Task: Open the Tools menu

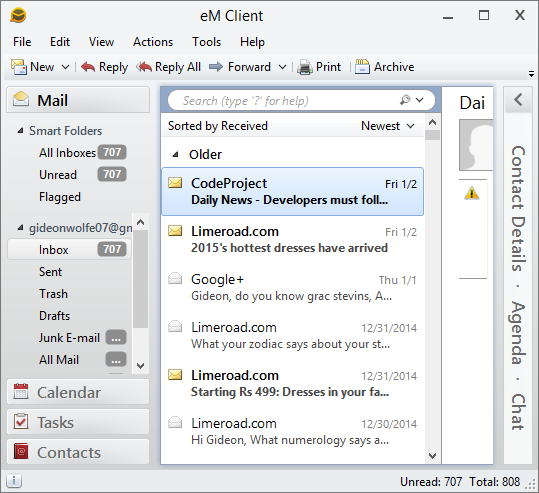Action: click(206, 42)
